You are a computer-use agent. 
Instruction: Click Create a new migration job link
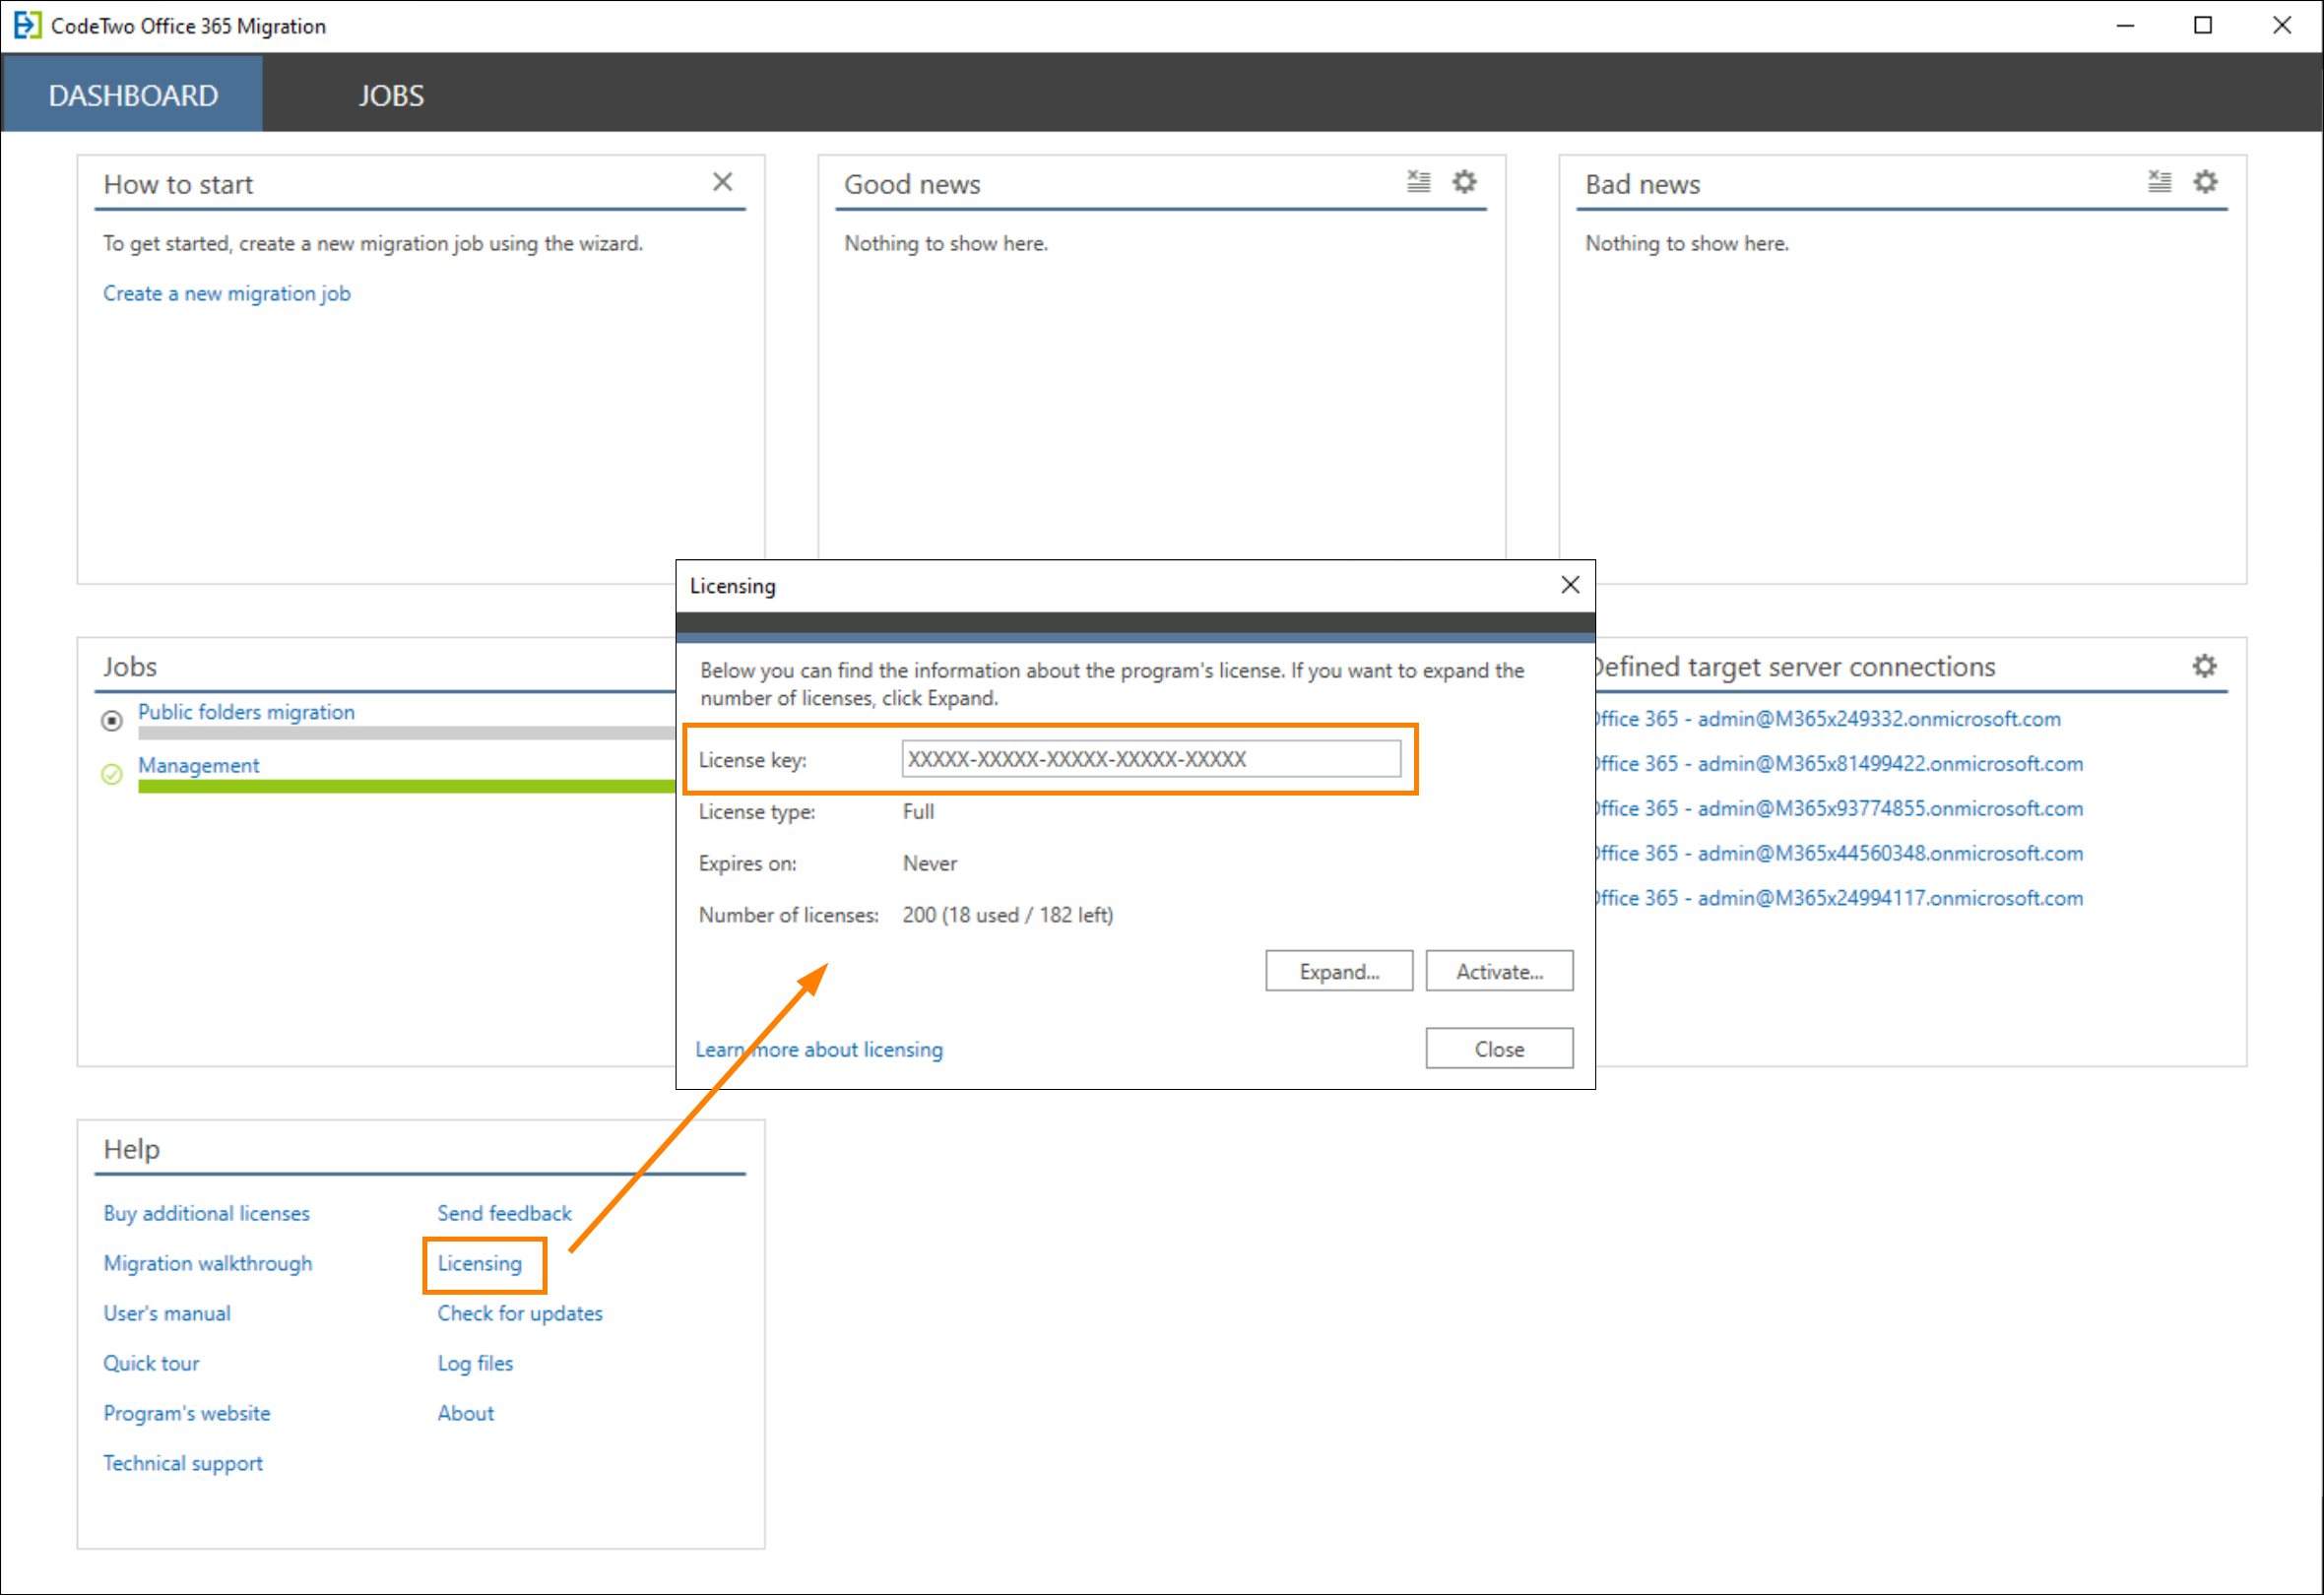click(227, 294)
